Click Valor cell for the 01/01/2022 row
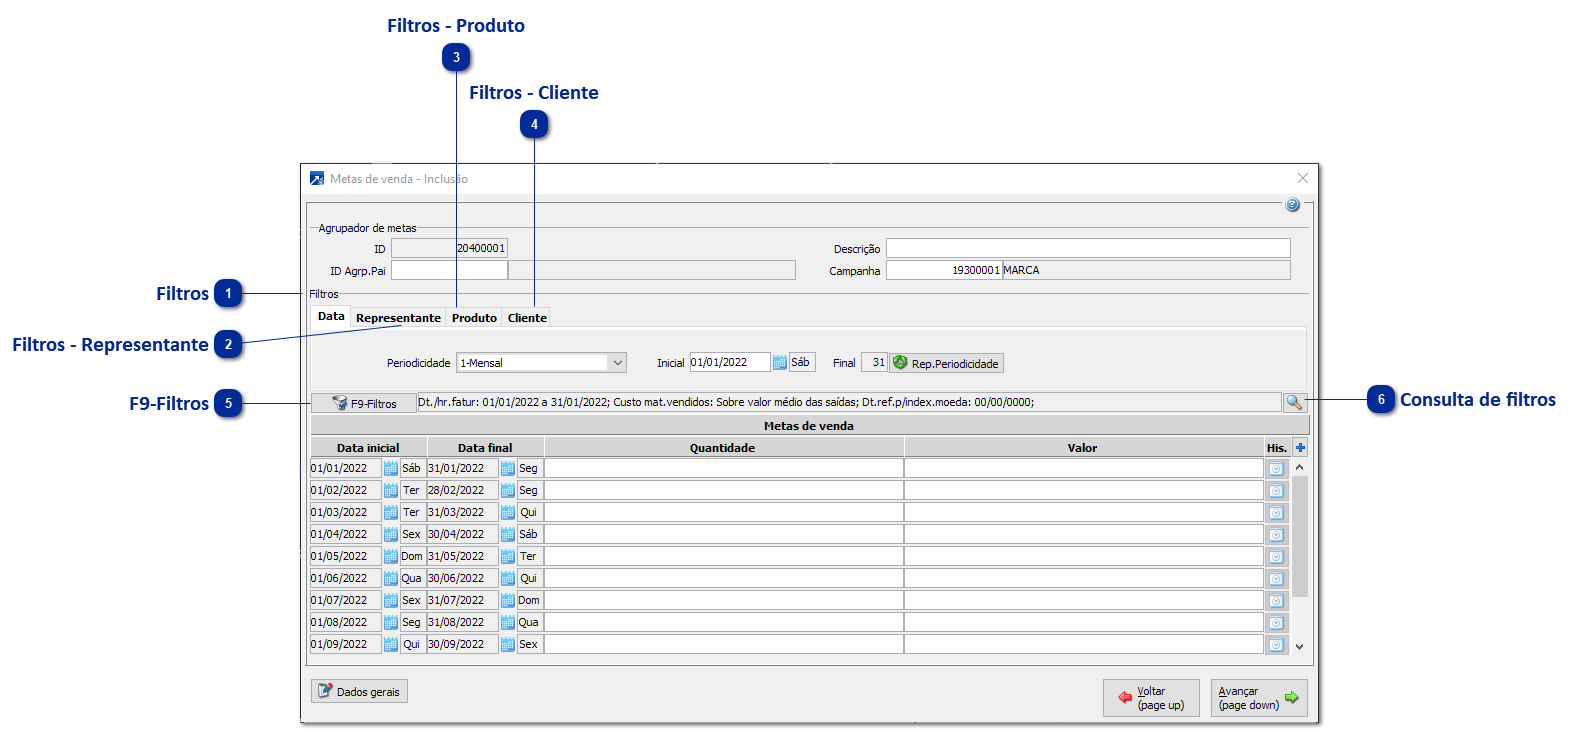 (x=1083, y=468)
